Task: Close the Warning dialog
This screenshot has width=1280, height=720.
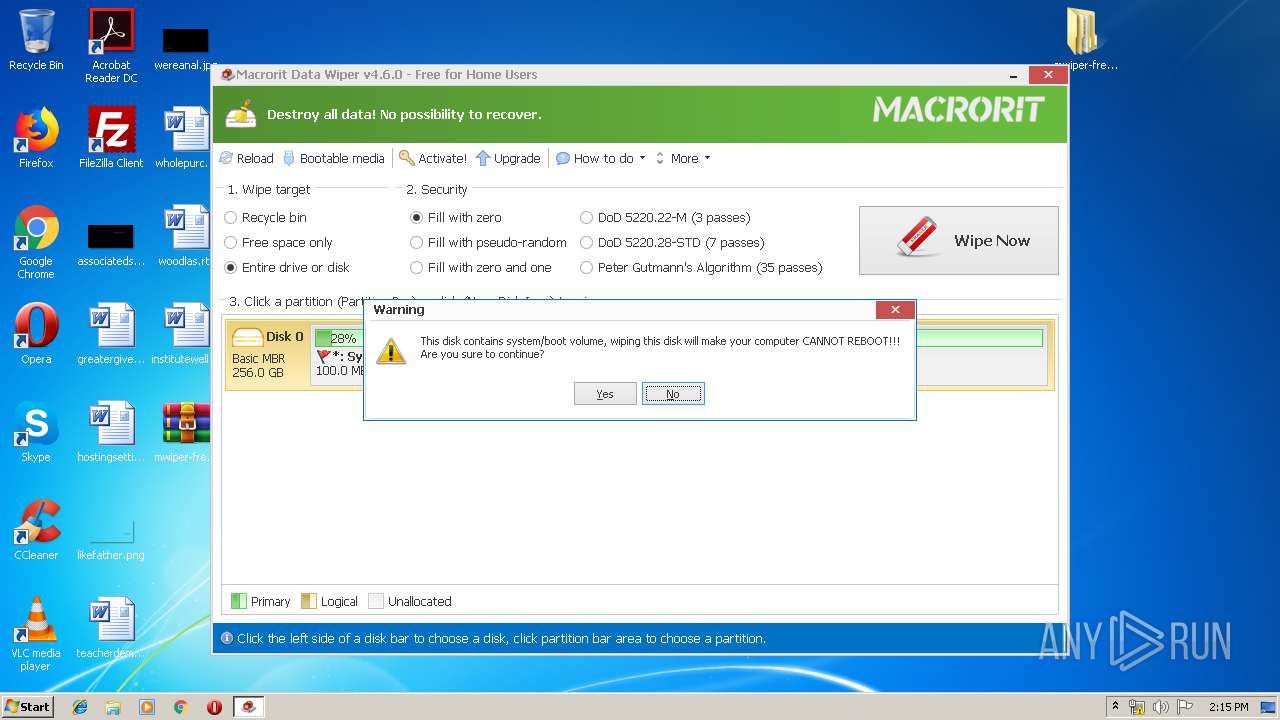Action: point(895,310)
